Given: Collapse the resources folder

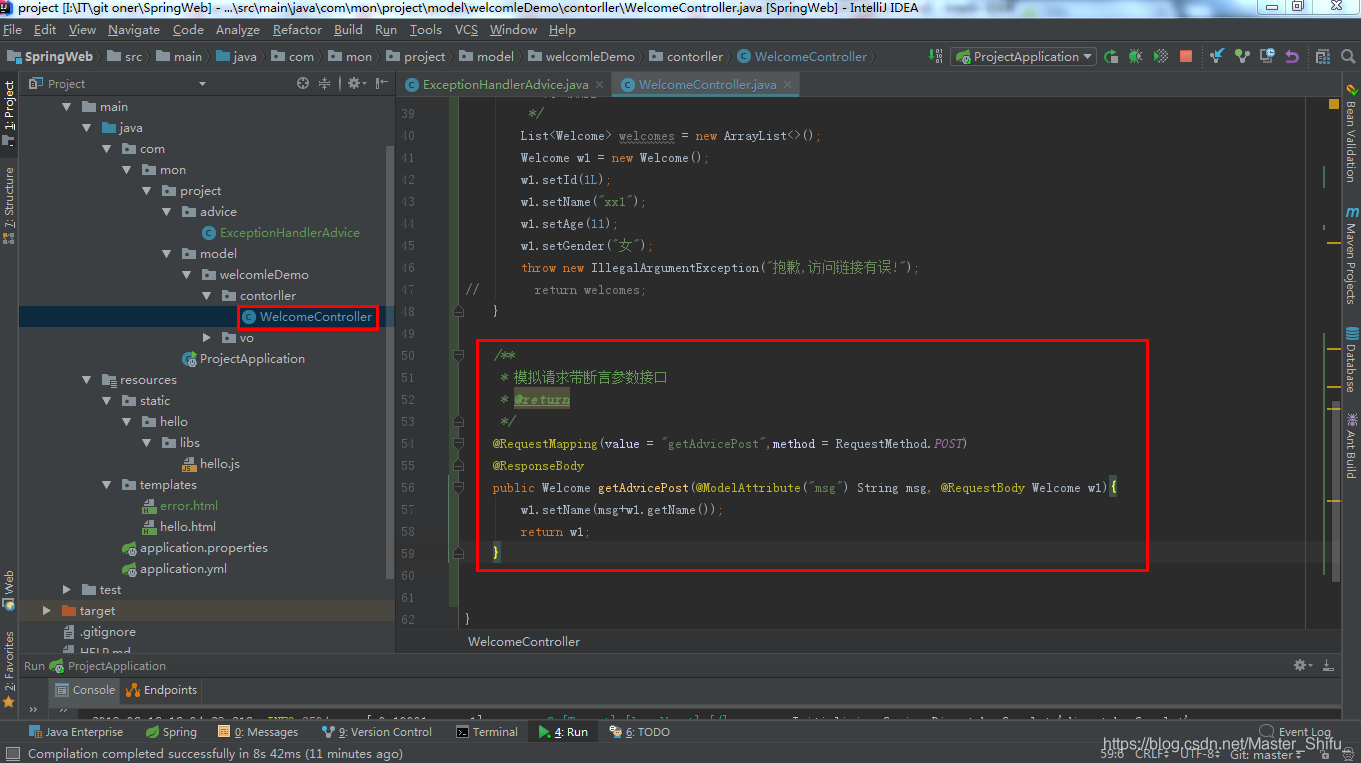Looking at the screenshot, I should click(87, 380).
